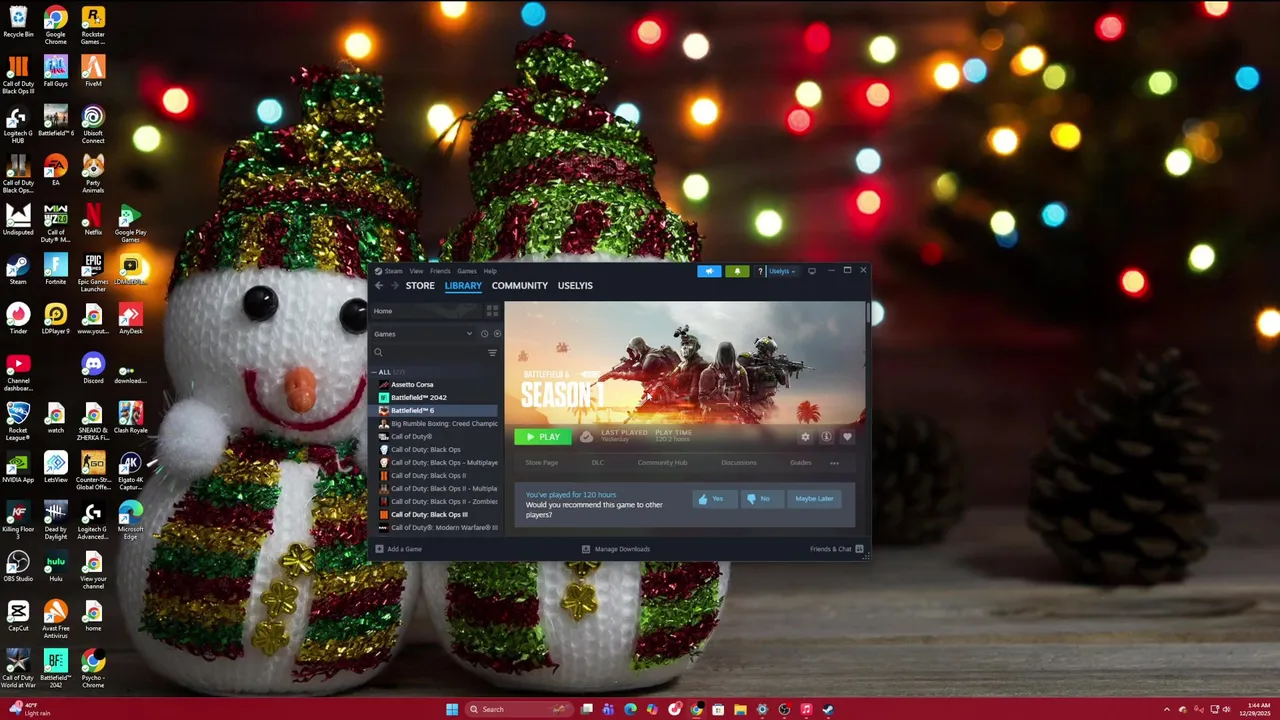The image size is (1280, 720).
Task: Open the blue announcements megaphone button
Action: click(709, 271)
